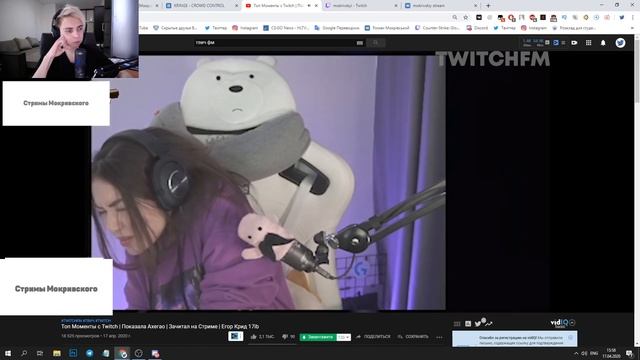
Task: Bookmark this page with the star icon
Action: (466, 18)
